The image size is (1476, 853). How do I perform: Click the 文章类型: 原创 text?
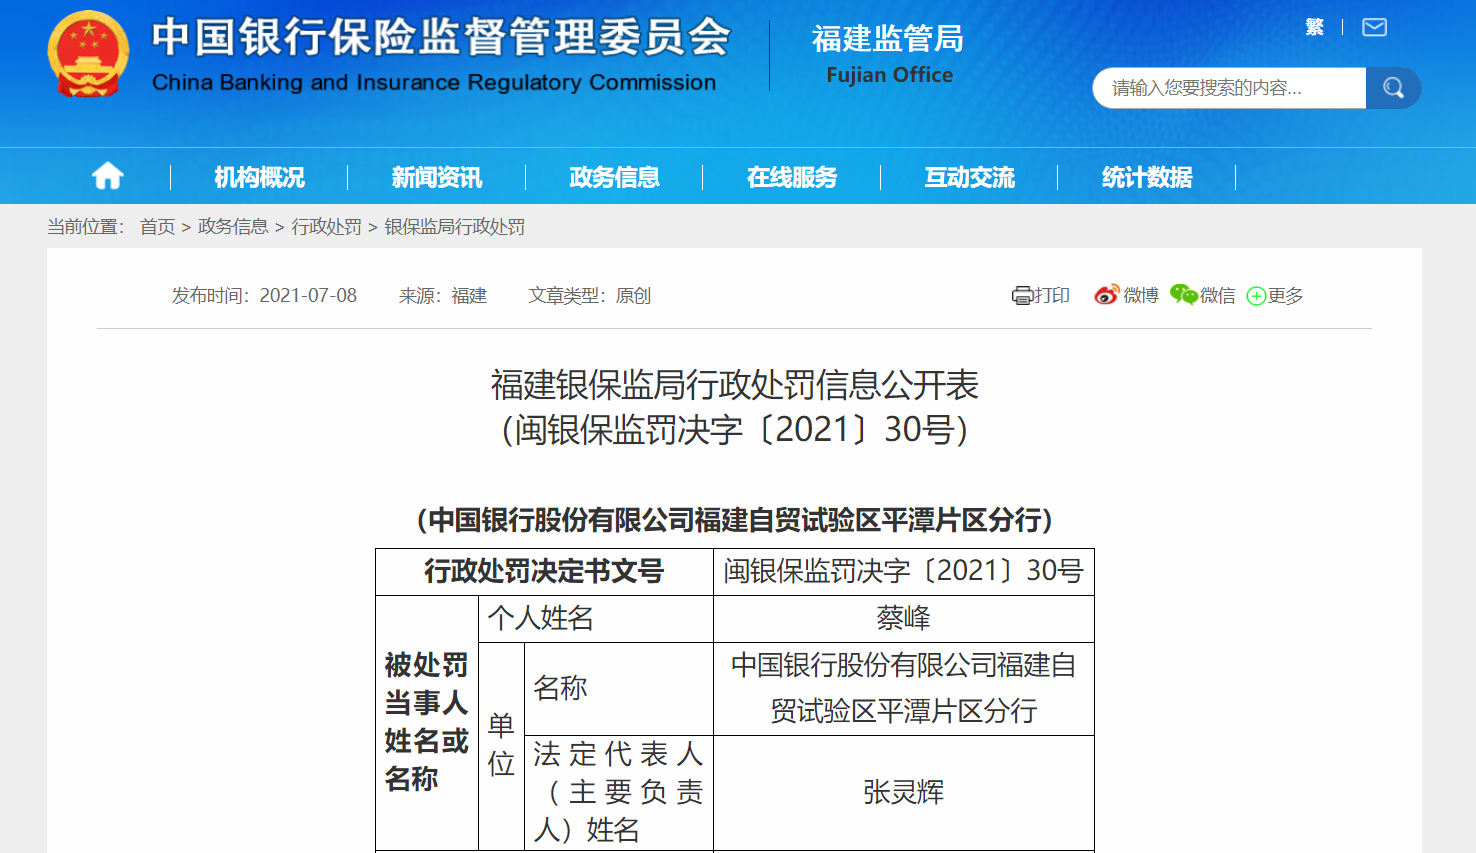[590, 295]
